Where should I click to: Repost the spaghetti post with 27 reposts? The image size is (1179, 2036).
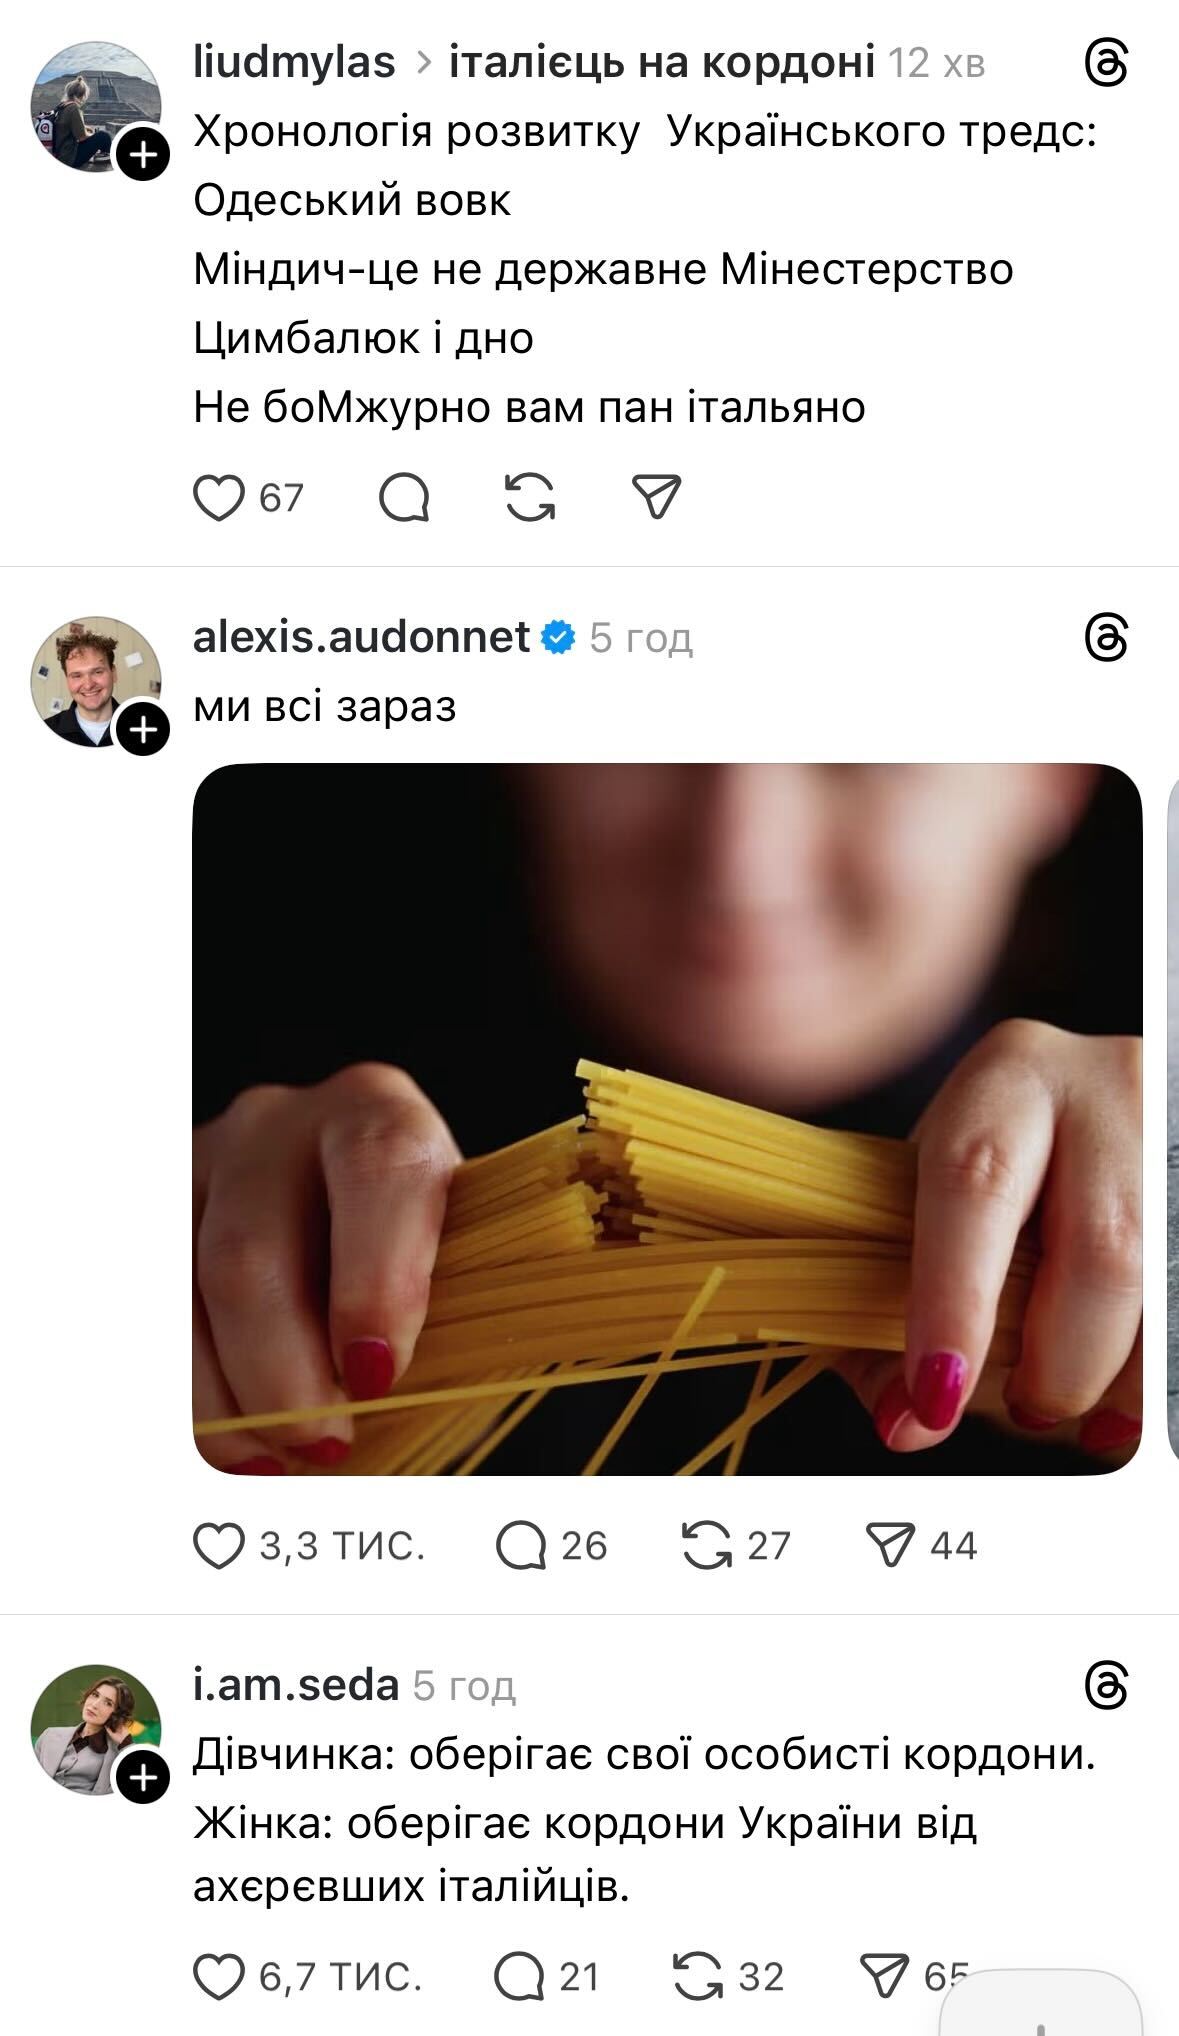coord(735,1545)
